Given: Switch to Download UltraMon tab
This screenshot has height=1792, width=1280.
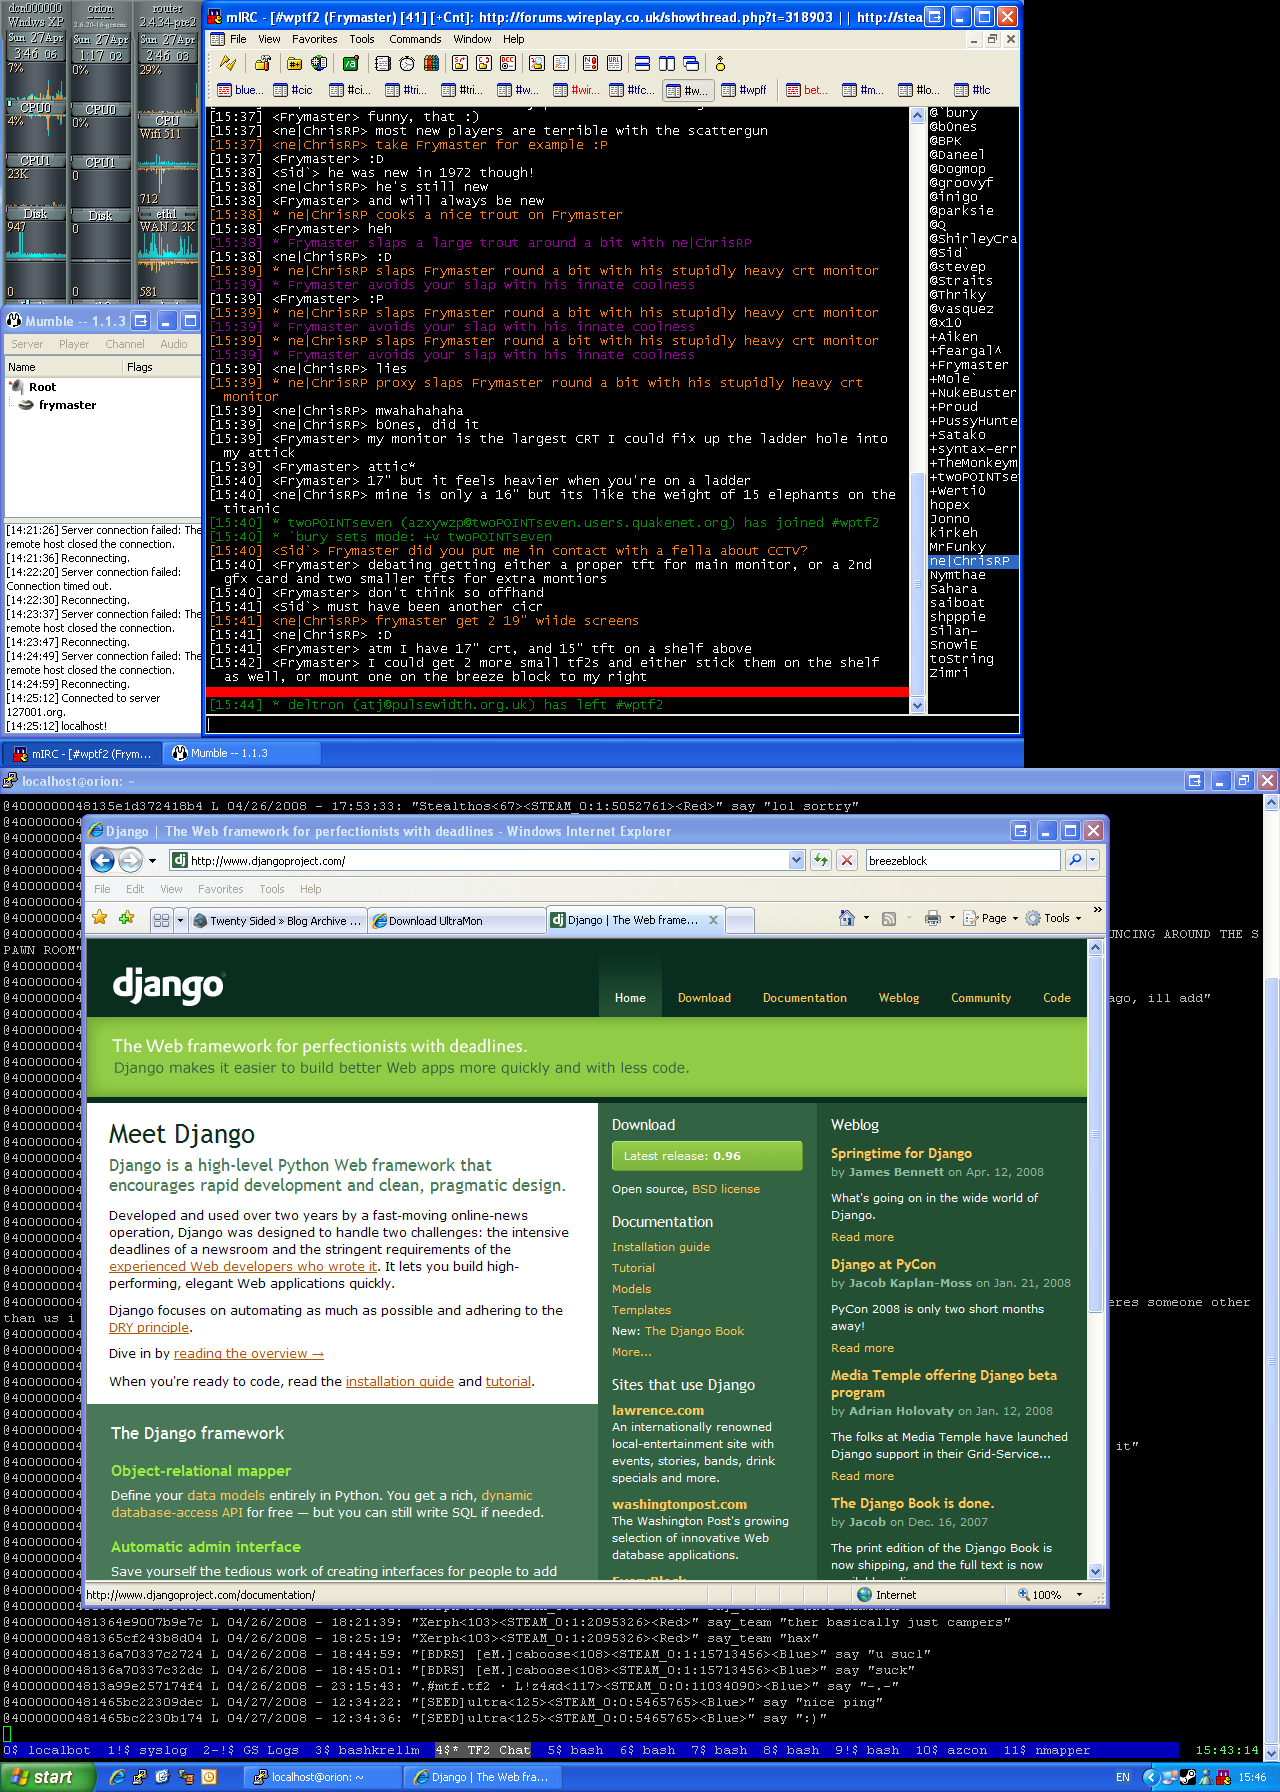Looking at the screenshot, I should pos(457,921).
